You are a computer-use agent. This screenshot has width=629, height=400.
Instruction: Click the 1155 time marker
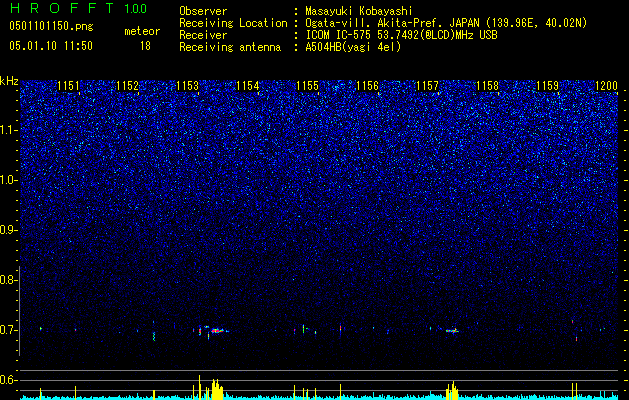(x=307, y=86)
